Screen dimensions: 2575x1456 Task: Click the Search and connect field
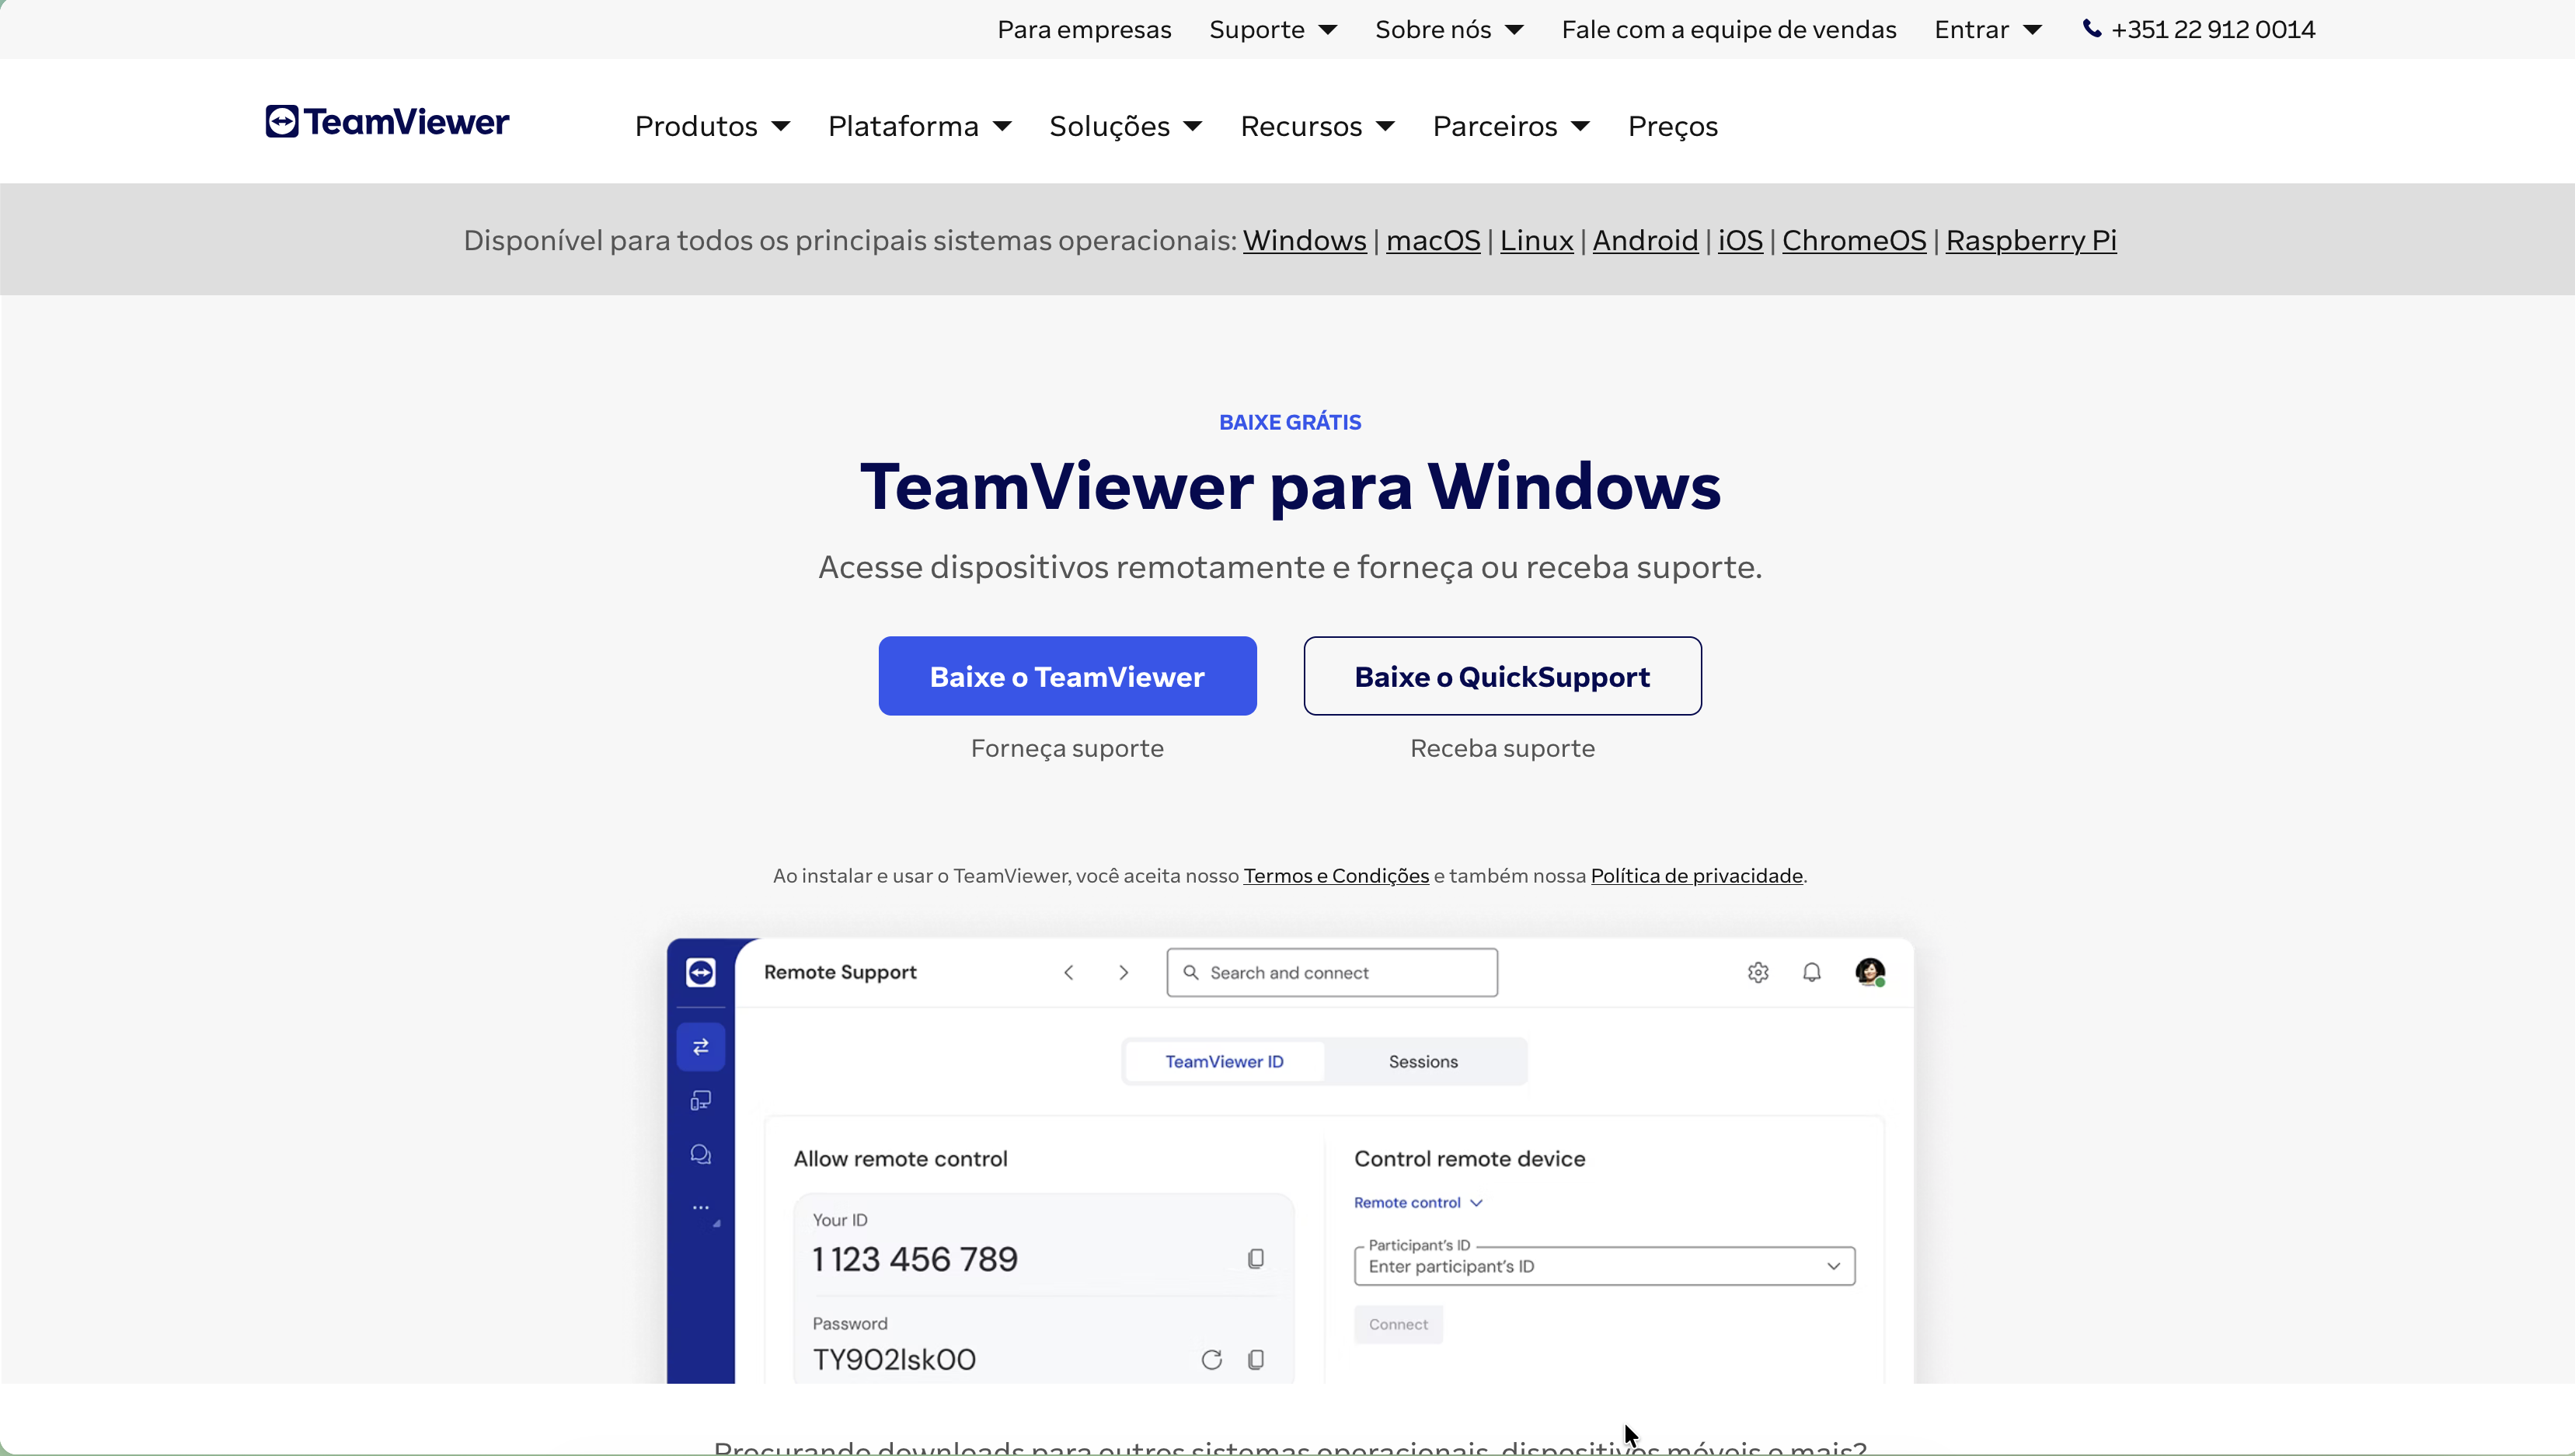(1331, 973)
